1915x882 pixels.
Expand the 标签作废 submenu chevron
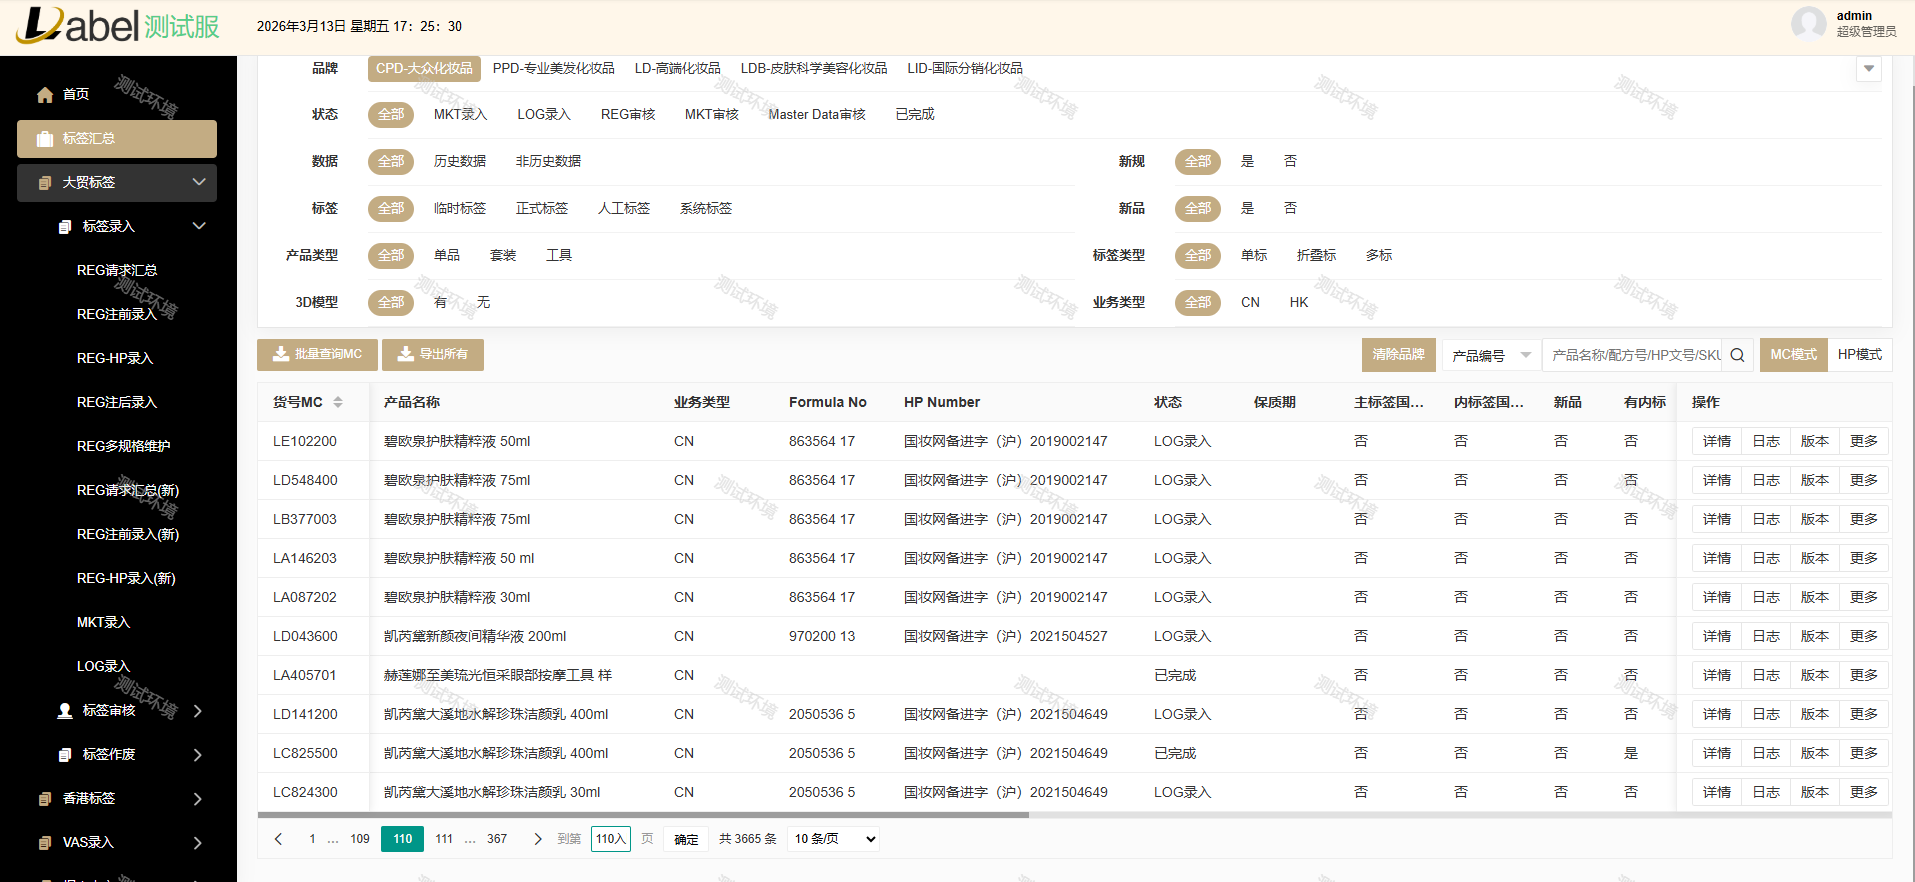tap(198, 755)
